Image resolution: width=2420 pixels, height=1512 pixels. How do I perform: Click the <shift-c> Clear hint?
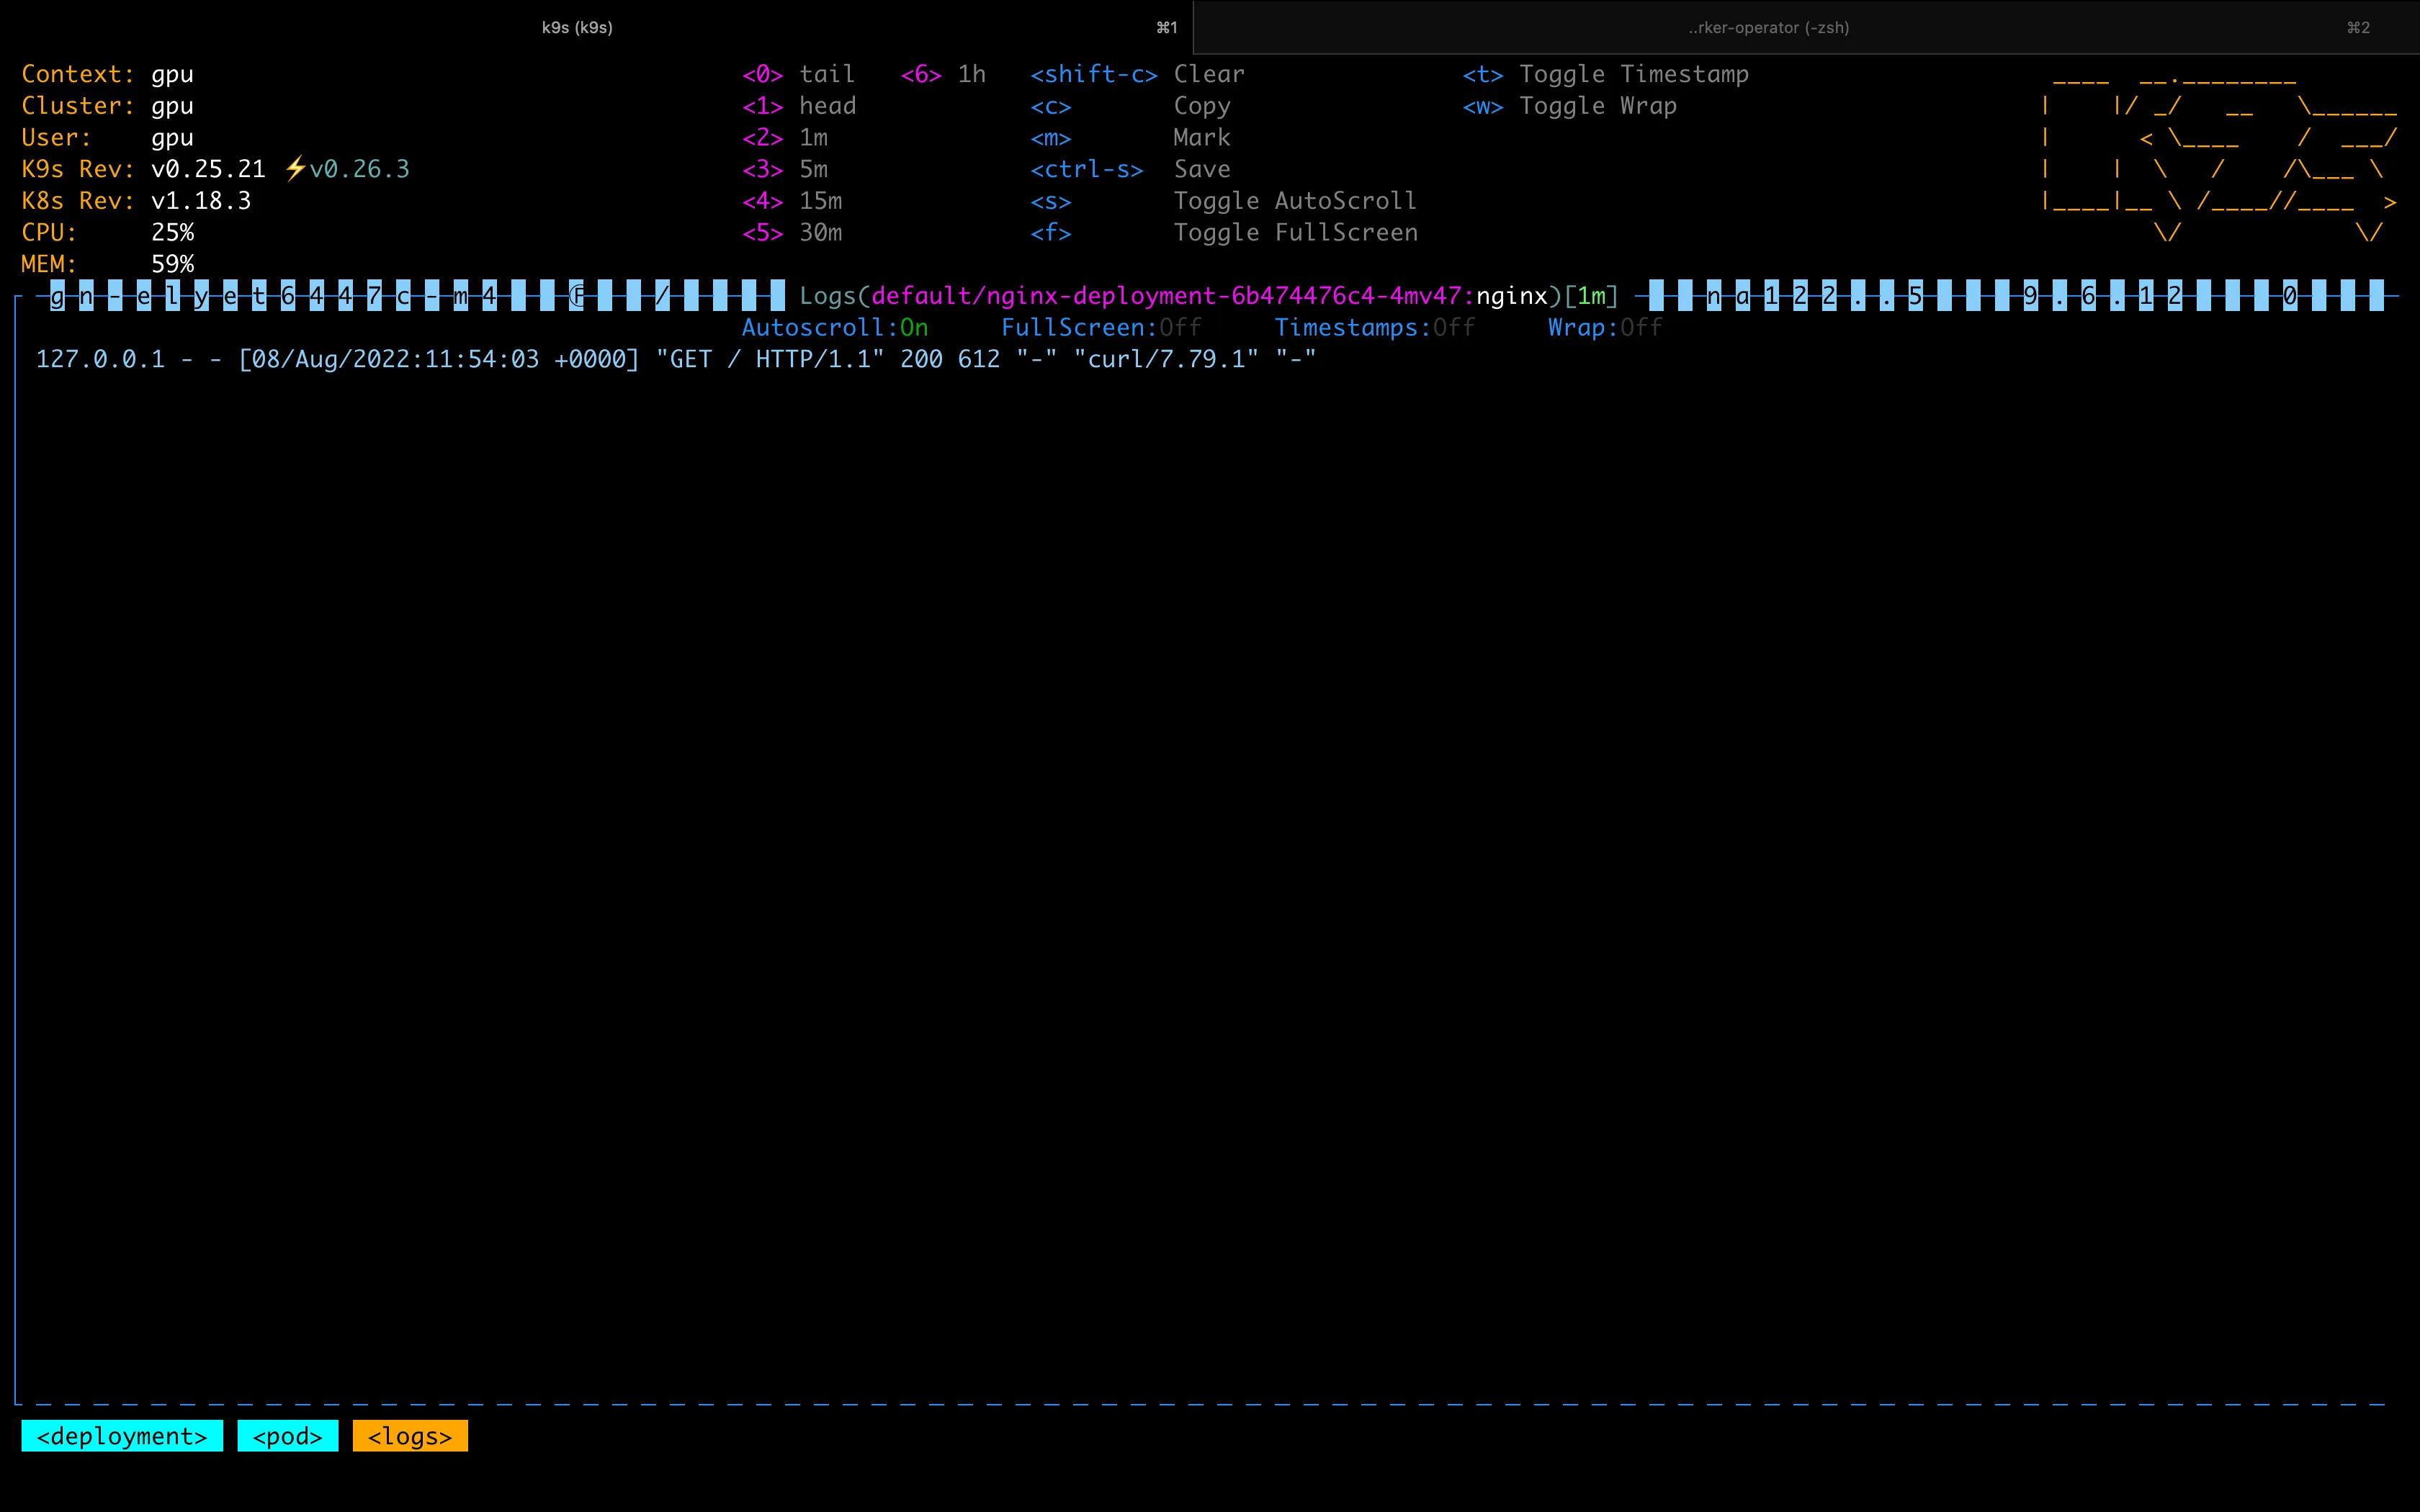pos(1138,74)
